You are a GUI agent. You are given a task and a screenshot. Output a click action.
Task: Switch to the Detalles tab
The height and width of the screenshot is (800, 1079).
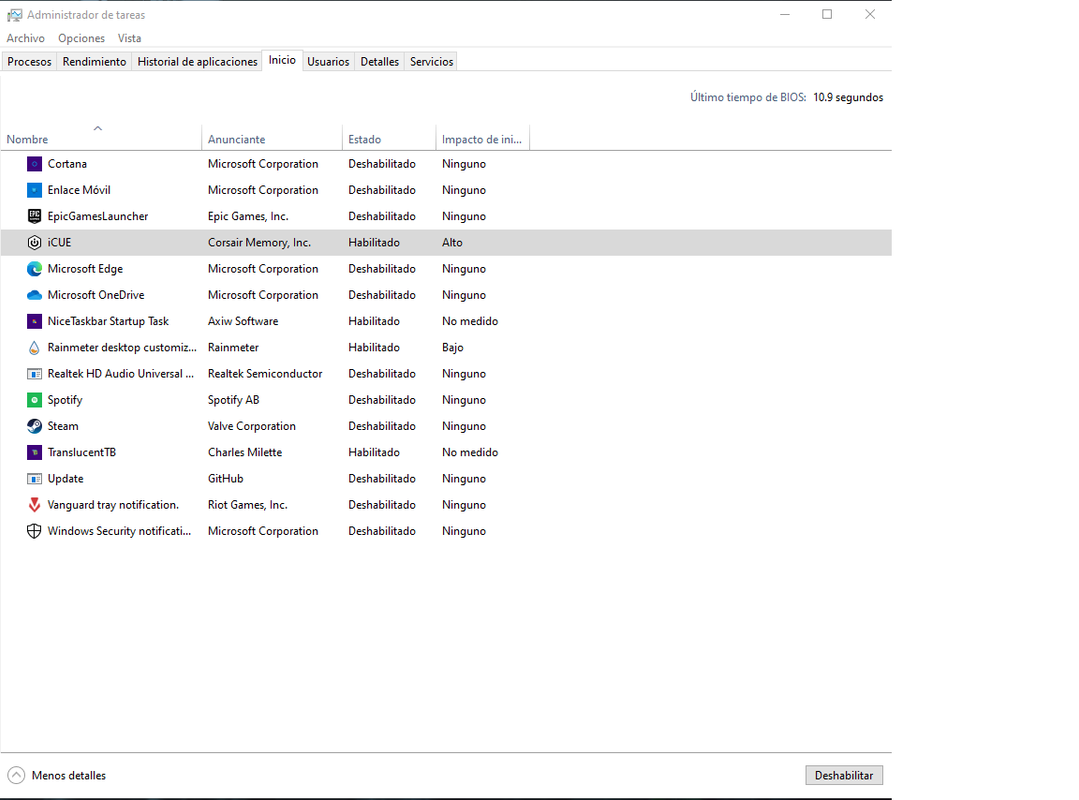380,62
